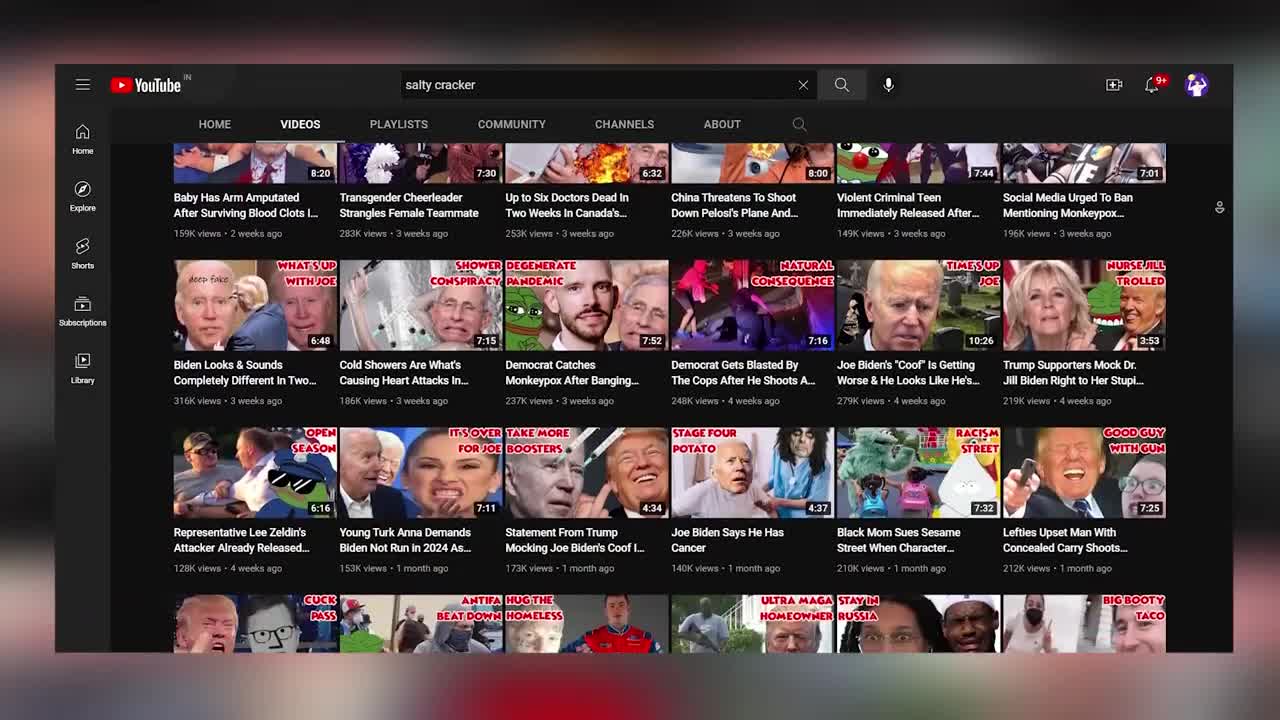The image size is (1280, 720).
Task: Play the 'Degenerate Pandemic' thumbnail
Action: (587, 305)
